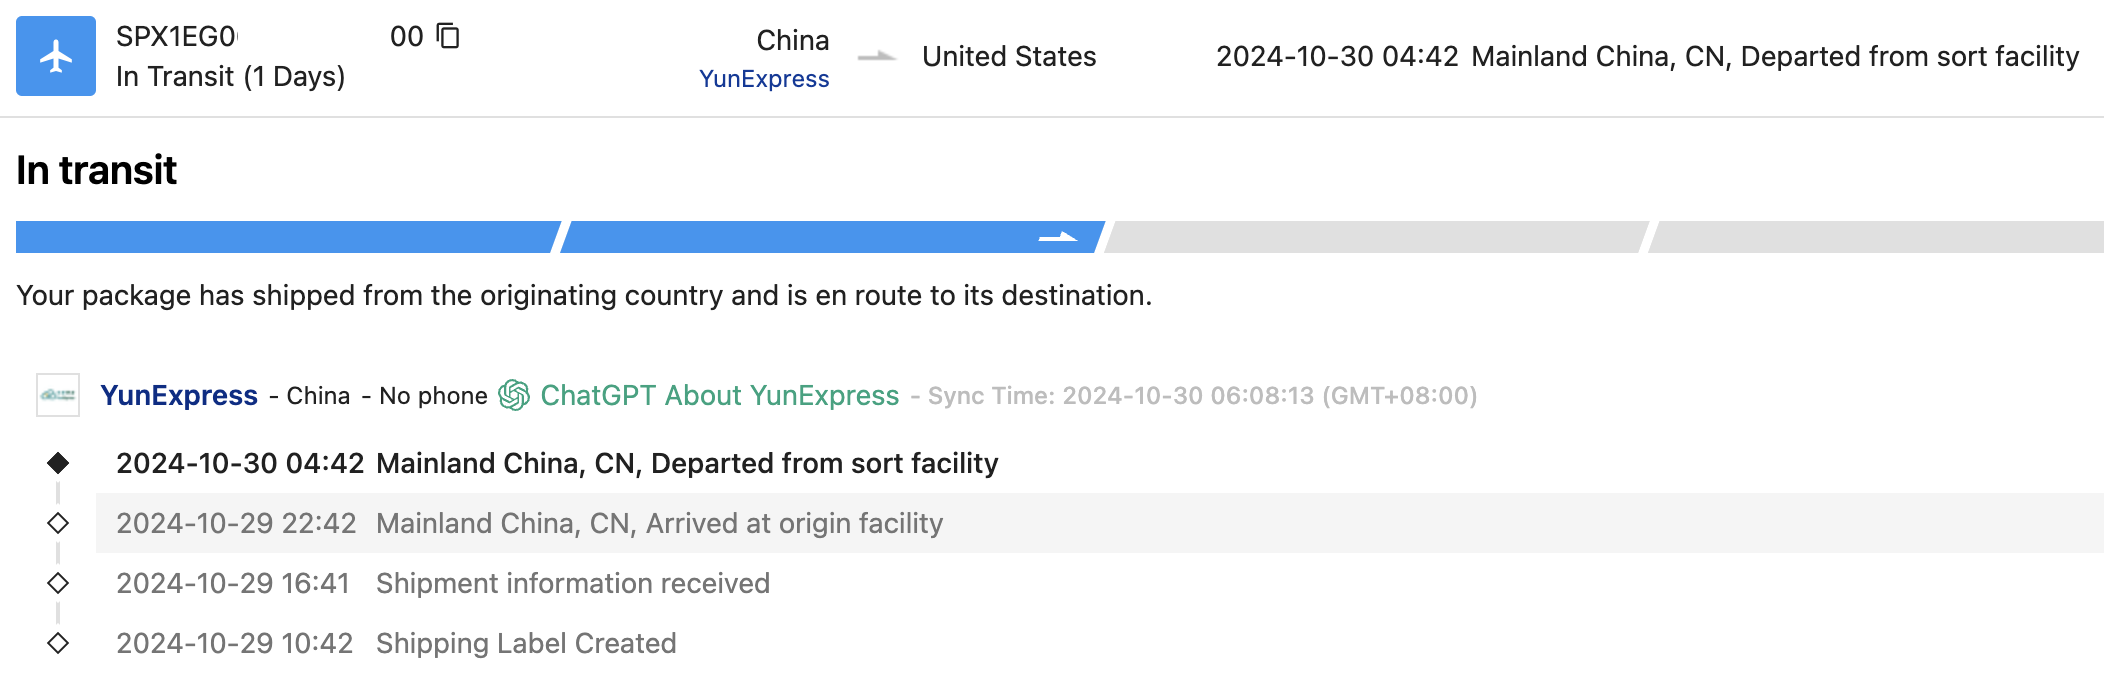Click the last gray progress segment
The height and width of the screenshot is (678, 2104).
tap(1876, 237)
